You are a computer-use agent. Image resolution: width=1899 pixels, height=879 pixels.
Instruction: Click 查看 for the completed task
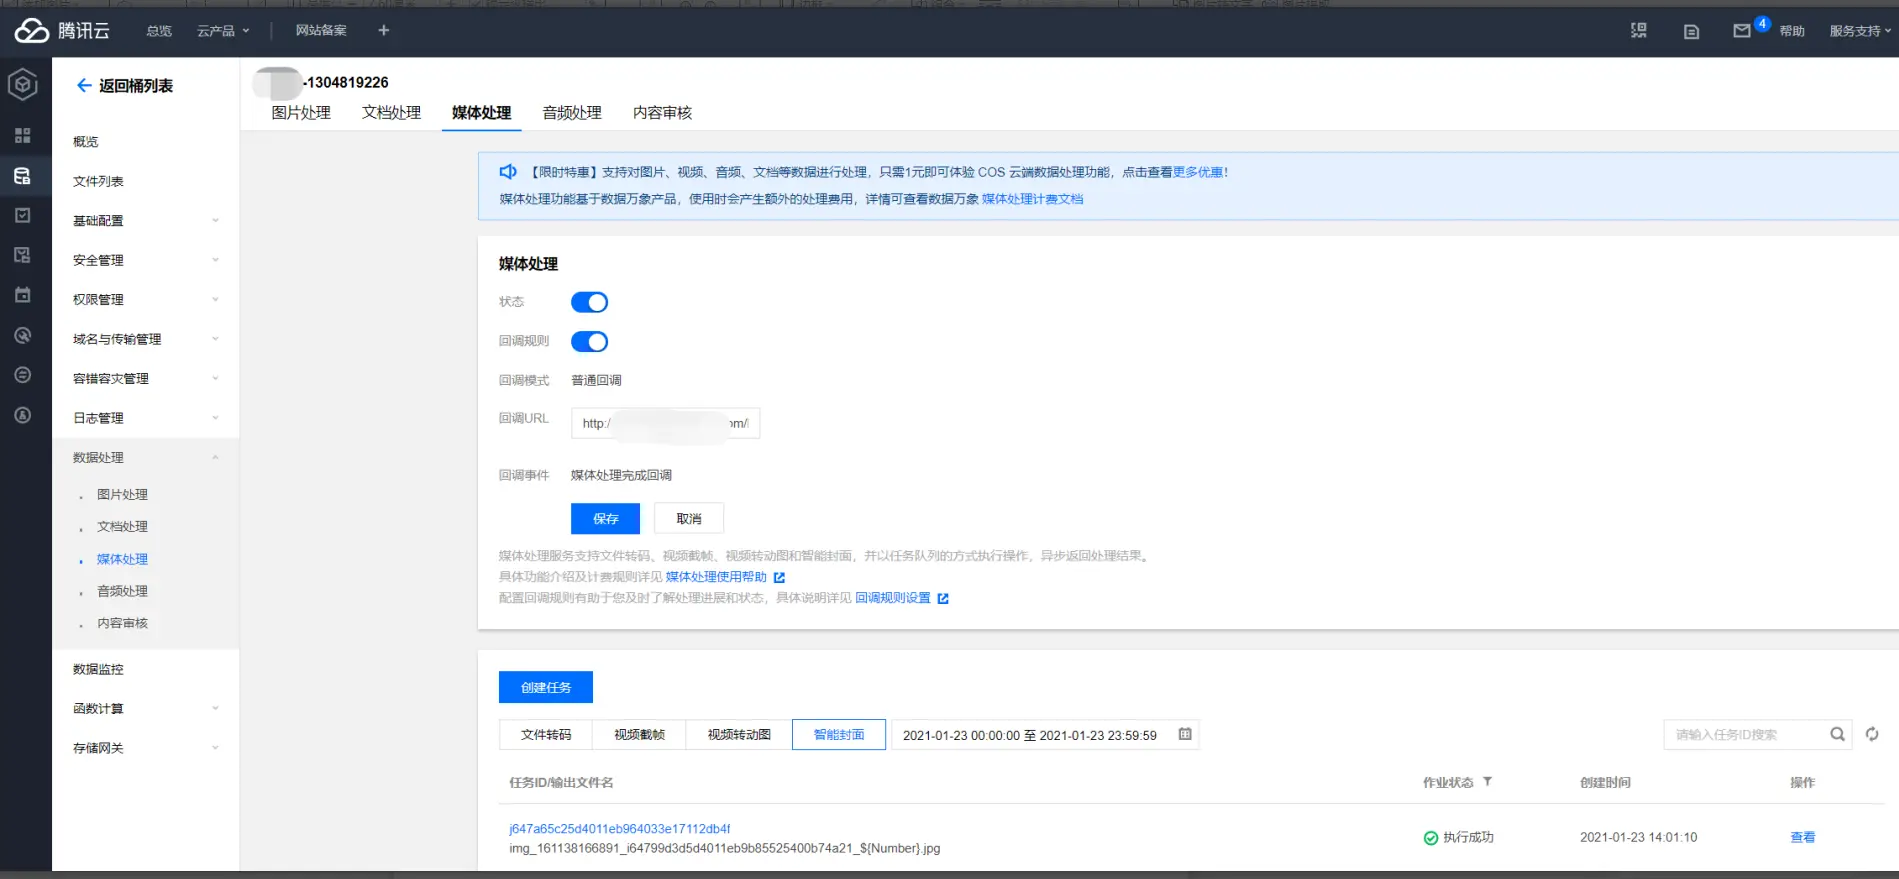[x=1802, y=837]
